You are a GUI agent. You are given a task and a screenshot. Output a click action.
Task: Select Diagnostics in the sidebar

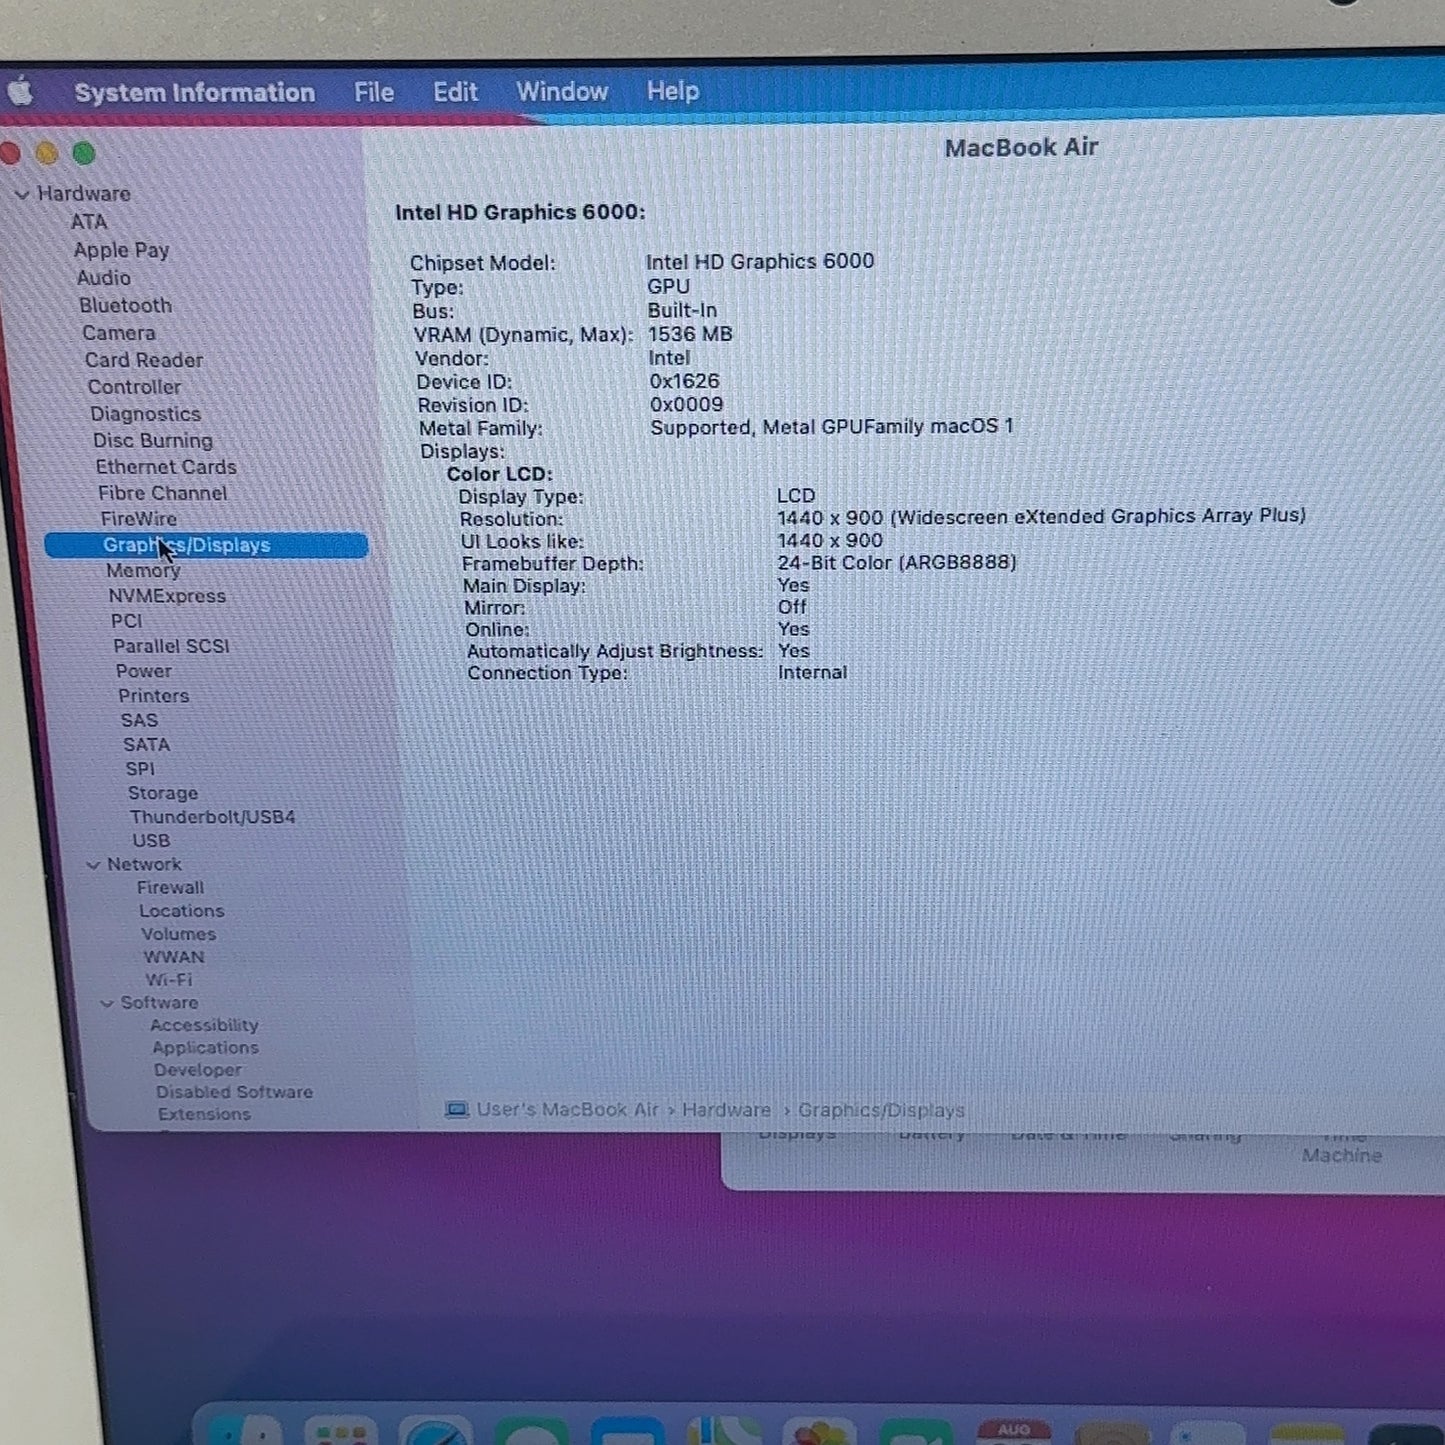tap(146, 414)
